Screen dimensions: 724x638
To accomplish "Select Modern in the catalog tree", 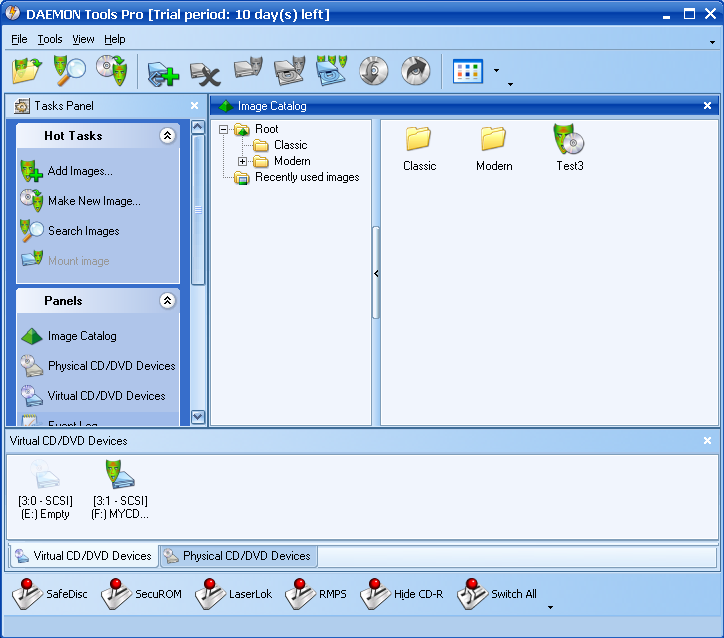I will click(x=292, y=161).
